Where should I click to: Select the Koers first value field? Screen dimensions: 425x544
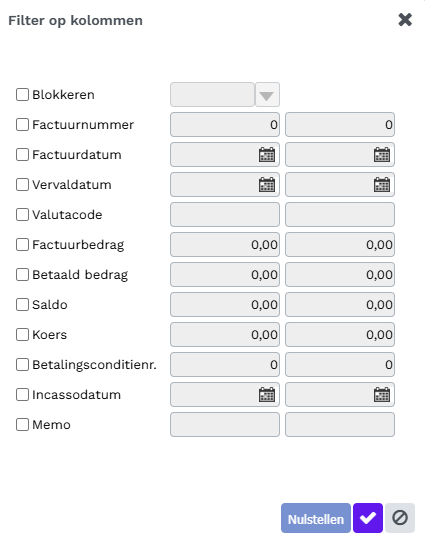coord(225,335)
